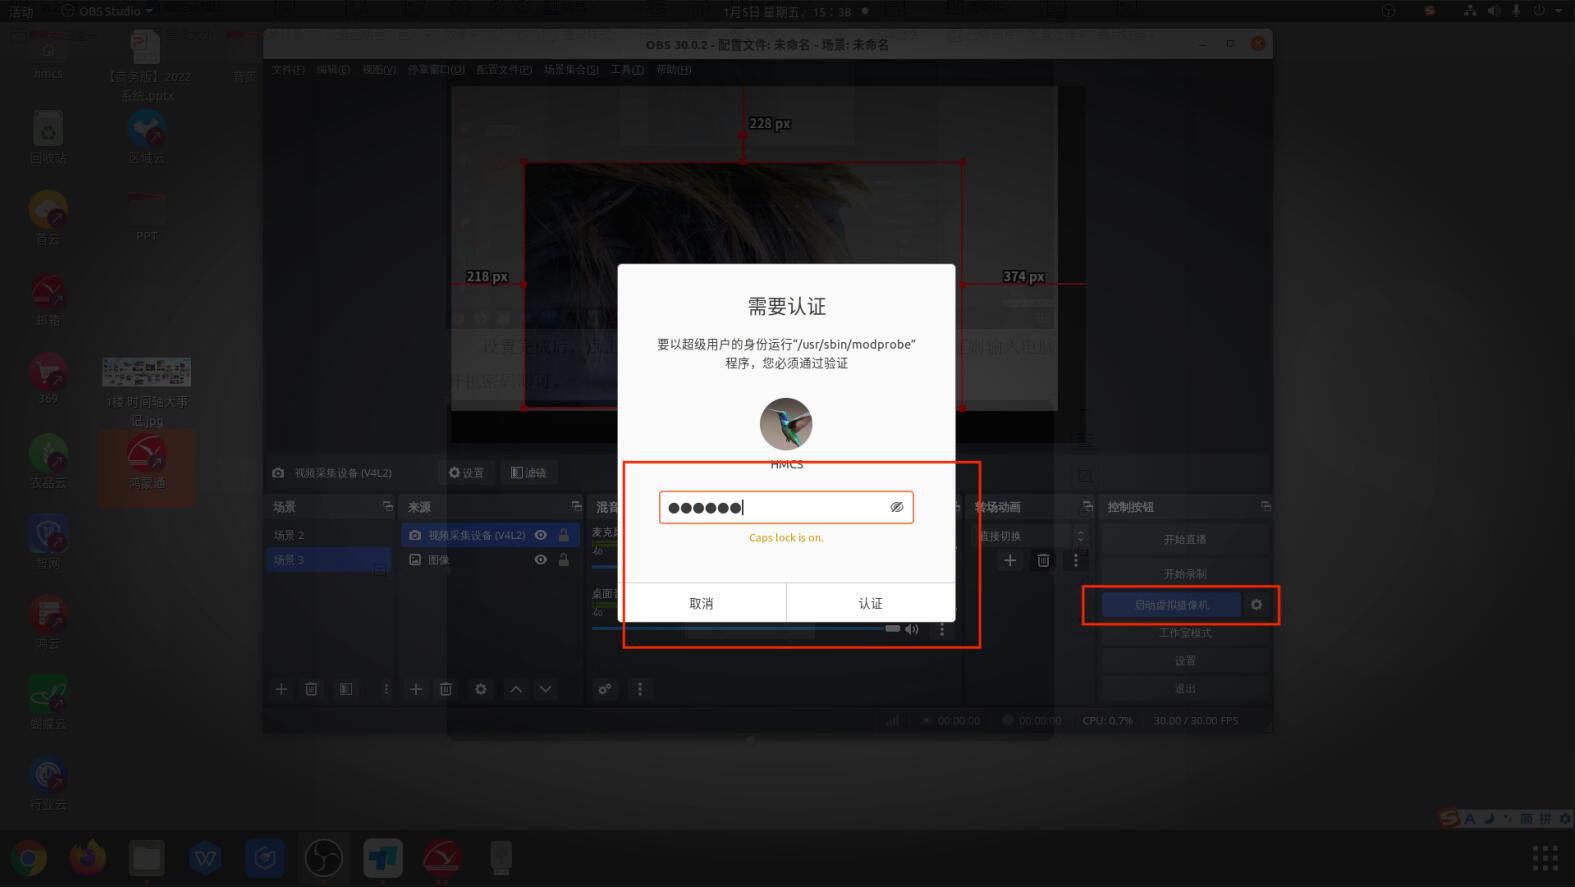Click the 认证 authenticate button
1575x887 pixels.
870,603
